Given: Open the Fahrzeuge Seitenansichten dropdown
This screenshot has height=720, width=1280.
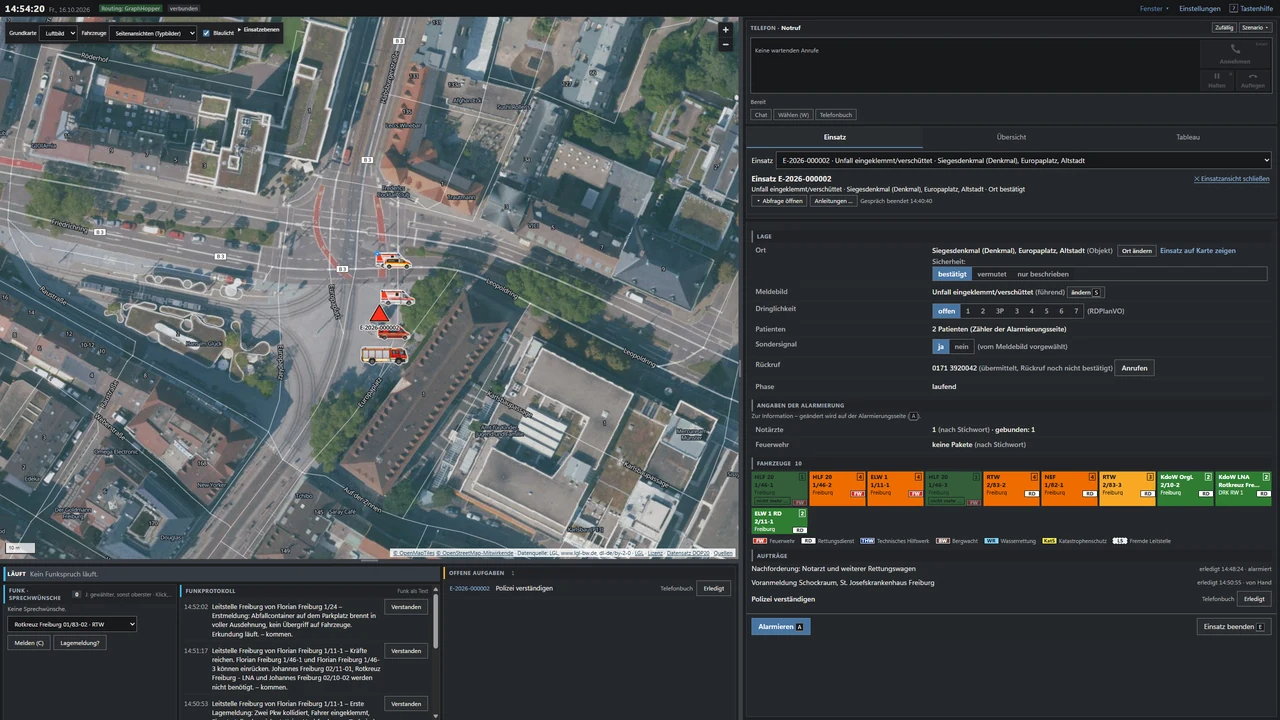Looking at the screenshot, I should [154, 33].
